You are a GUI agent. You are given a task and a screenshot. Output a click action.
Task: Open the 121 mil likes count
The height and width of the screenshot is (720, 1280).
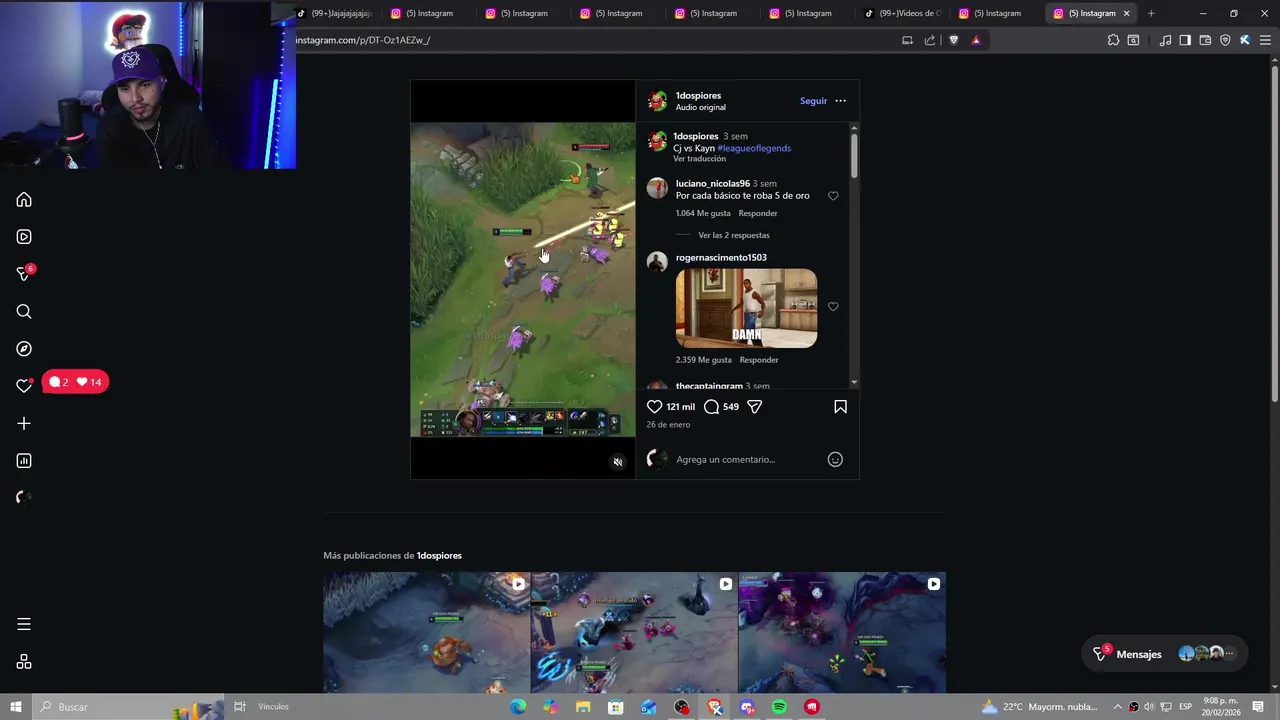[x=680, y=407]
